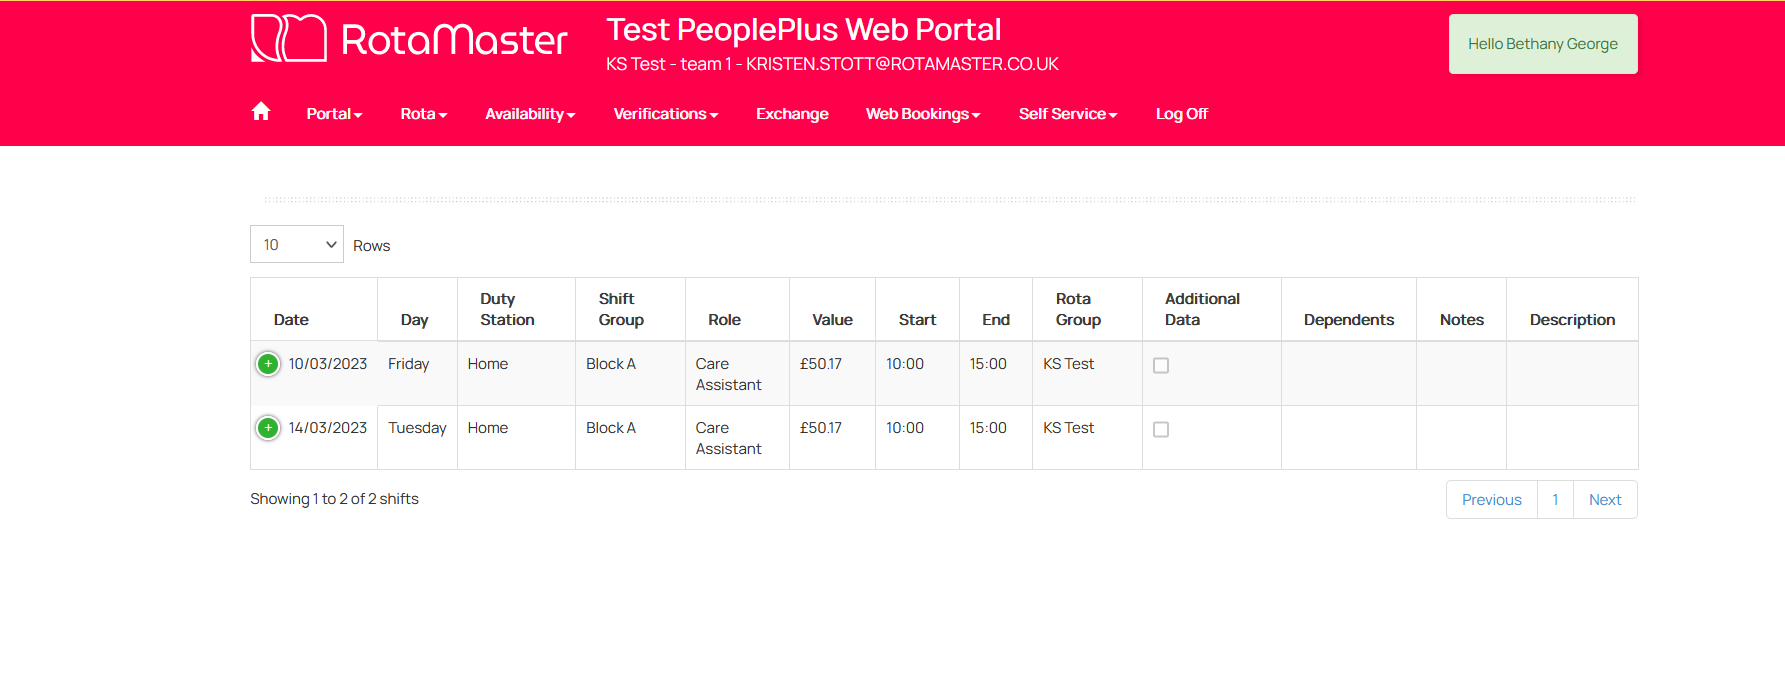Sort by the Role column header
Viewport: 1785px width, 690px height.
(737, 310)
